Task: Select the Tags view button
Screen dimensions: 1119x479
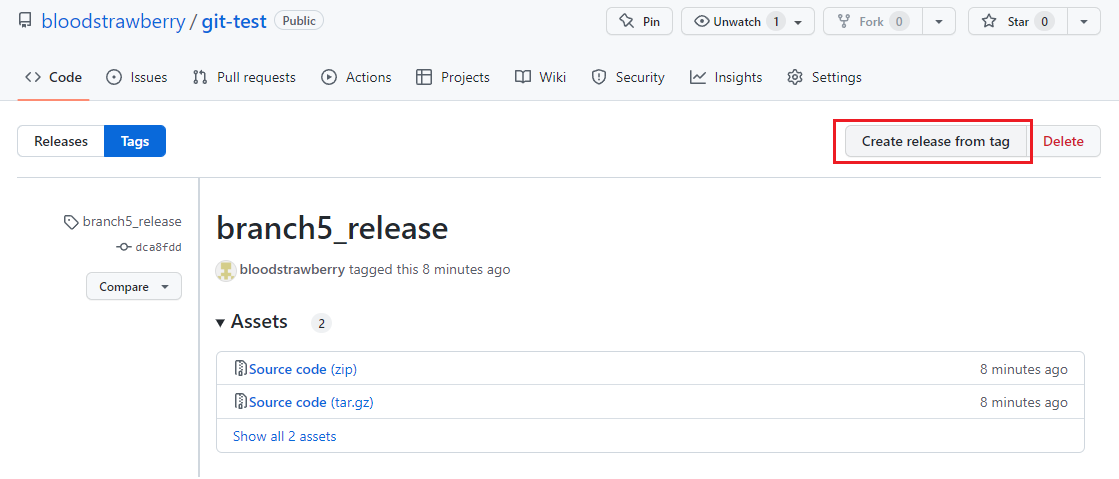Action: coord(135,141)
